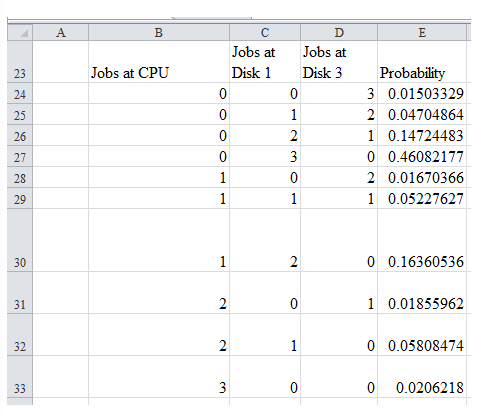Viewport: 496px width, 413px height.
Task: Click the 'Jobs at Disk 1' header cell
Action: tap(265, 62)
